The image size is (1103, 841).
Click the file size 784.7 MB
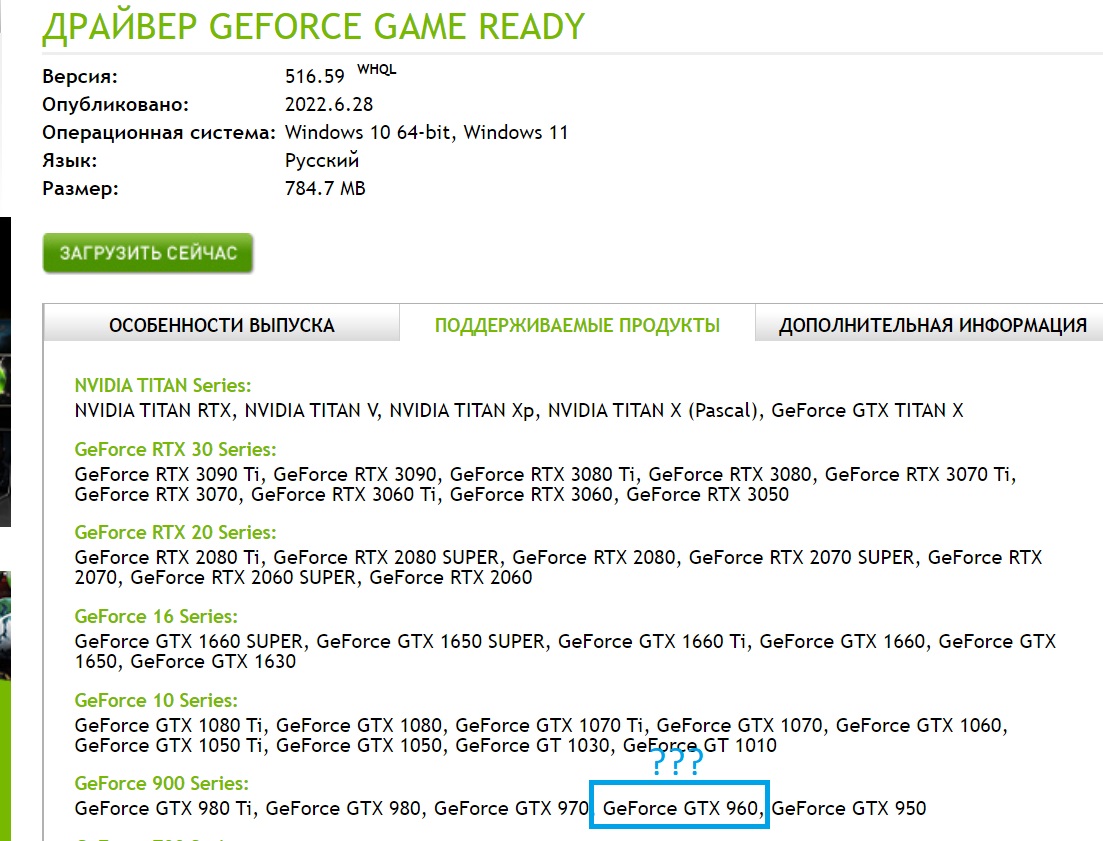click(x=325, y=188)
